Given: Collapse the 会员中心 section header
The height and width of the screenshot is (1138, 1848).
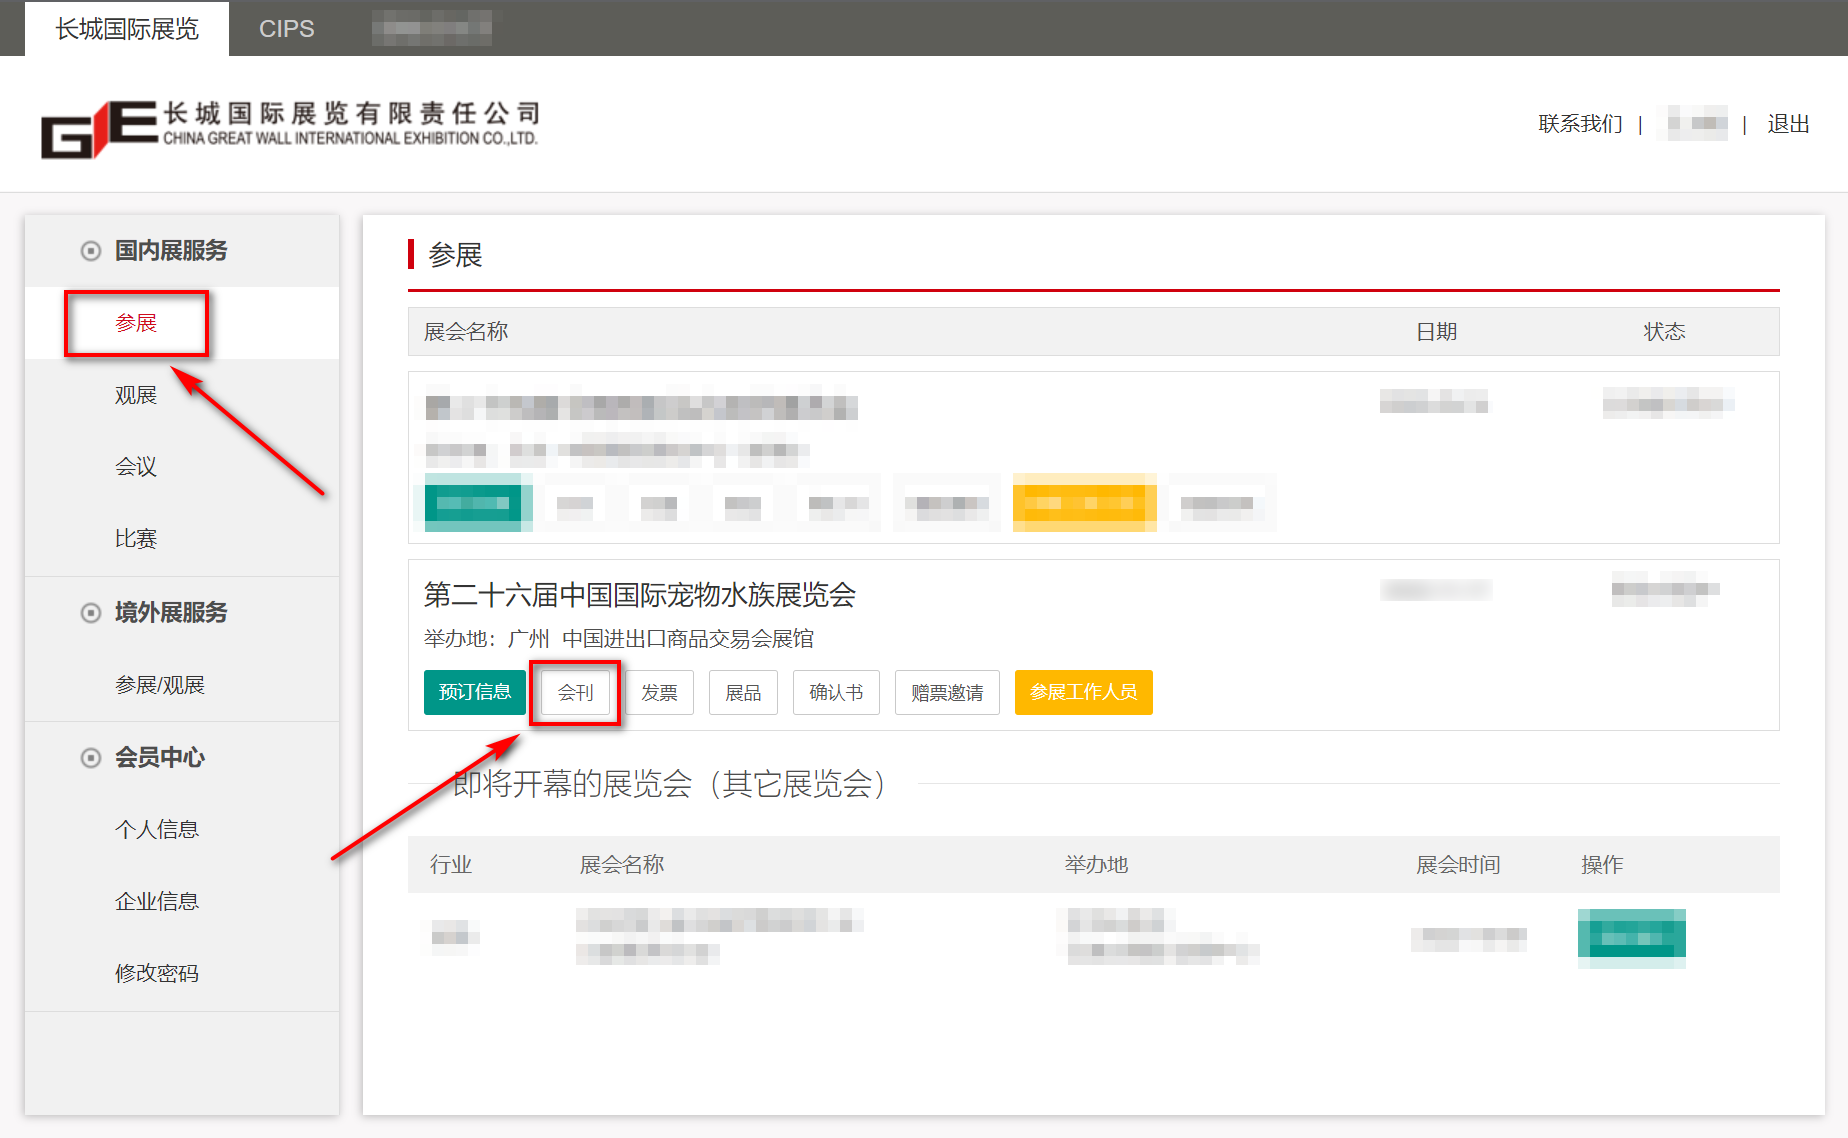Looking at the screenshot, I should click(182, 758).
